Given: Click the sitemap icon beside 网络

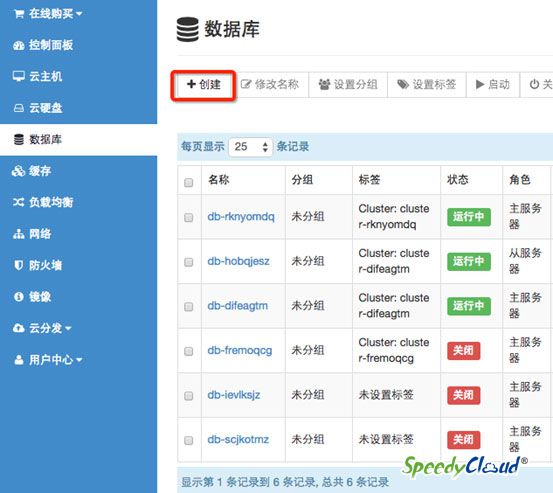Looking at the screenshot, I should [x=19, y=234].
